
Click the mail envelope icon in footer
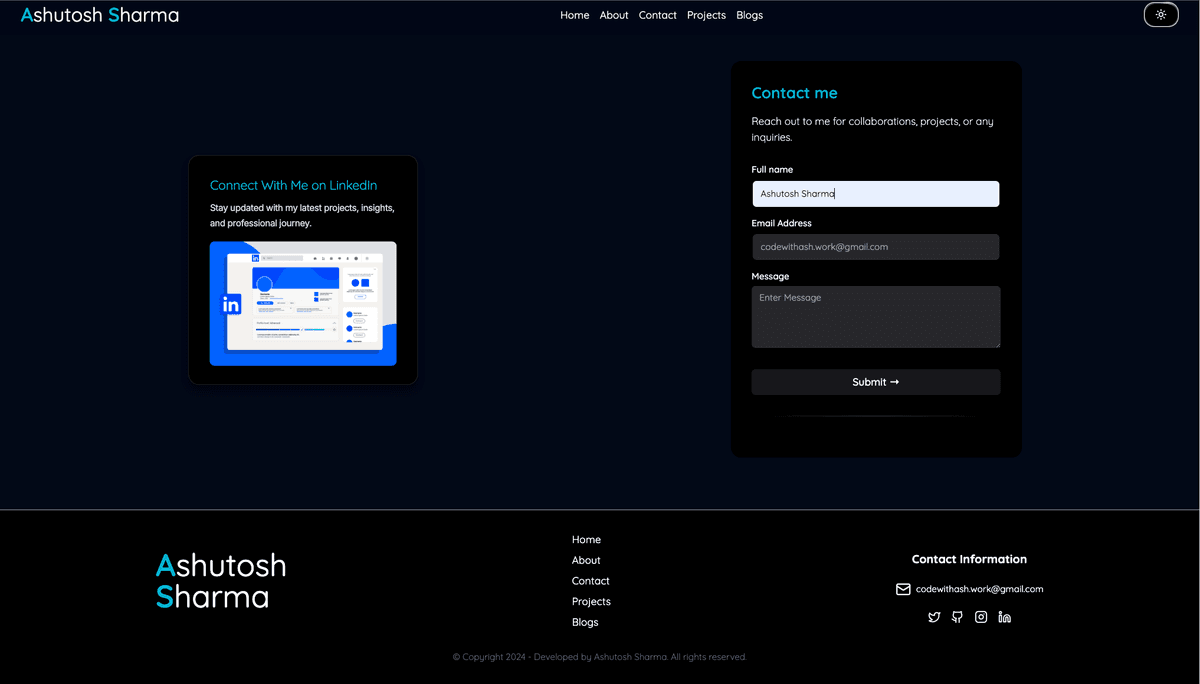[x=903, y=589]
